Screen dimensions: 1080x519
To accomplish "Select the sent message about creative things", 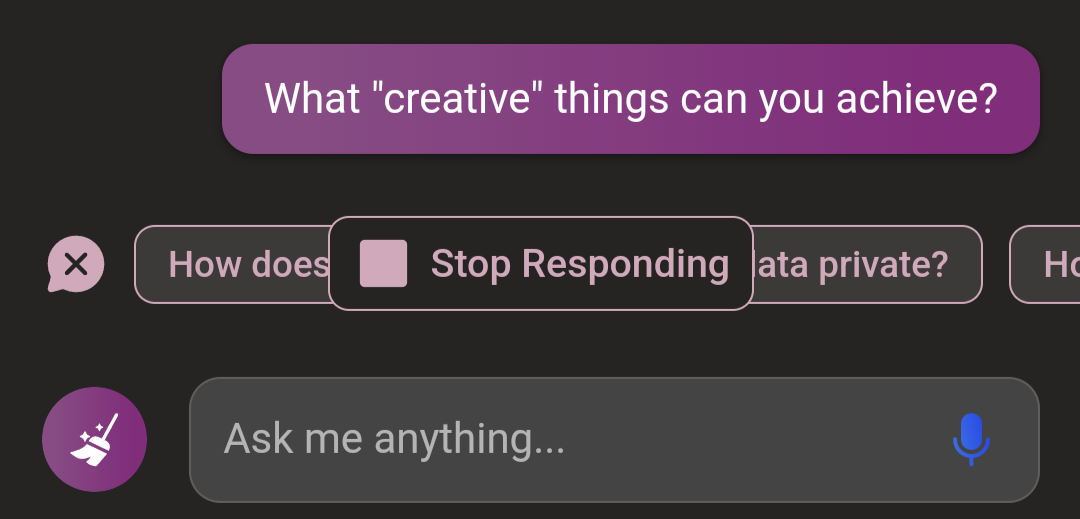I will pos(630,99).
